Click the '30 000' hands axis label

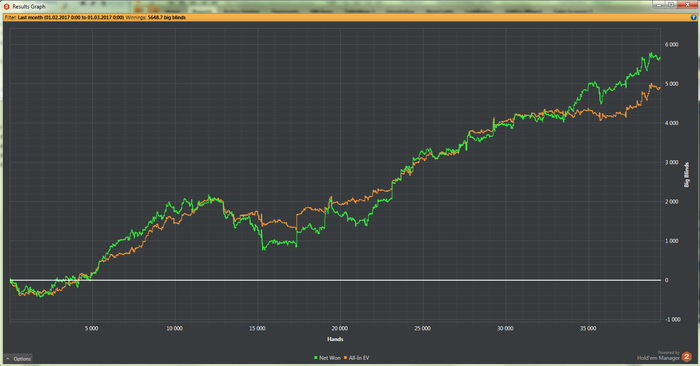point(505,329)
